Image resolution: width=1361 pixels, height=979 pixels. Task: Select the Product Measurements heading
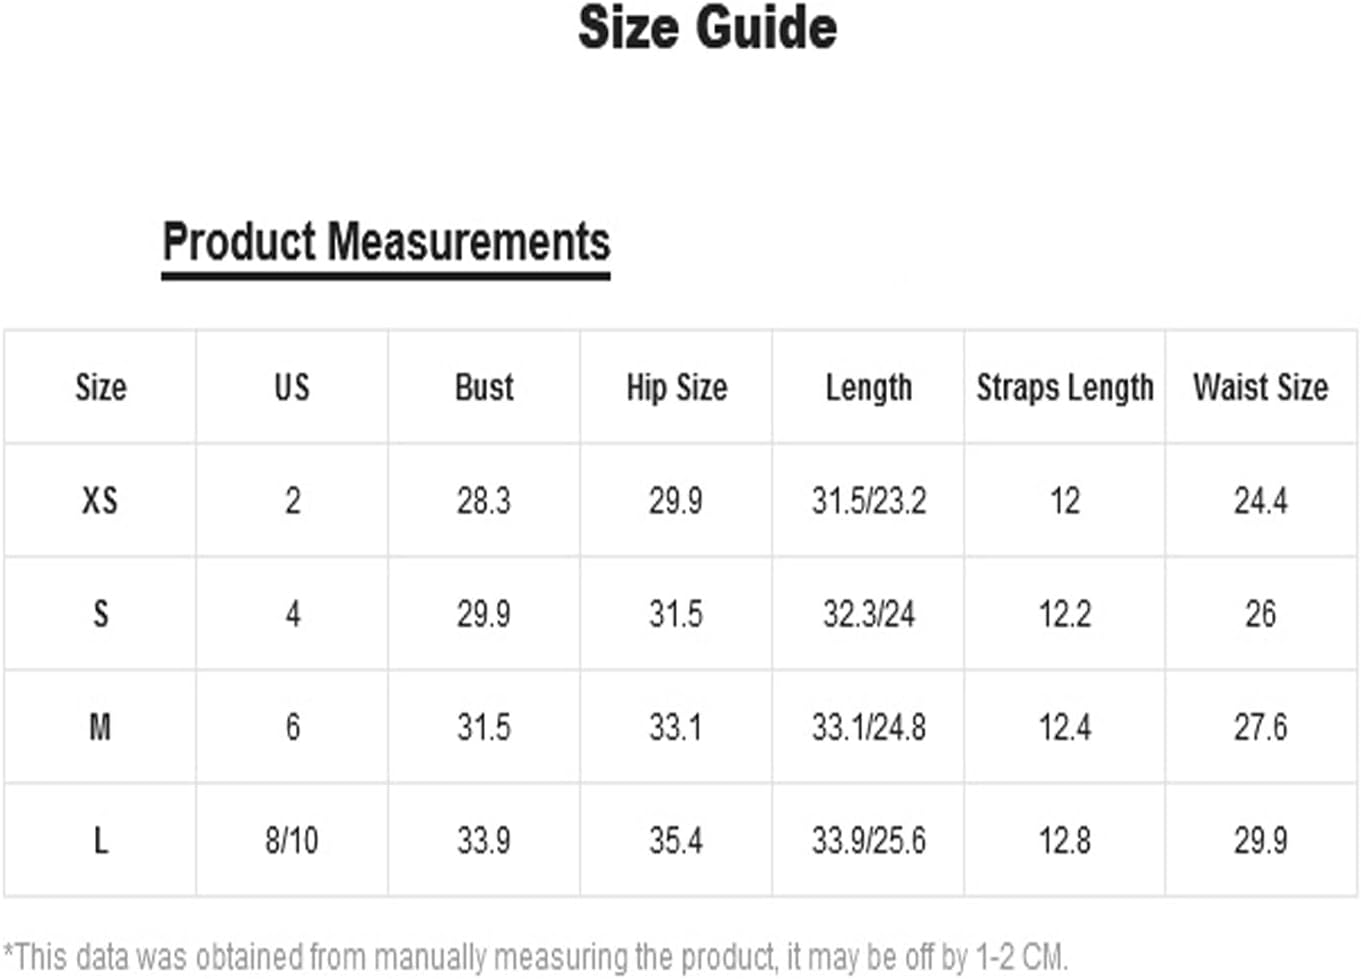(x=386, y=243)
